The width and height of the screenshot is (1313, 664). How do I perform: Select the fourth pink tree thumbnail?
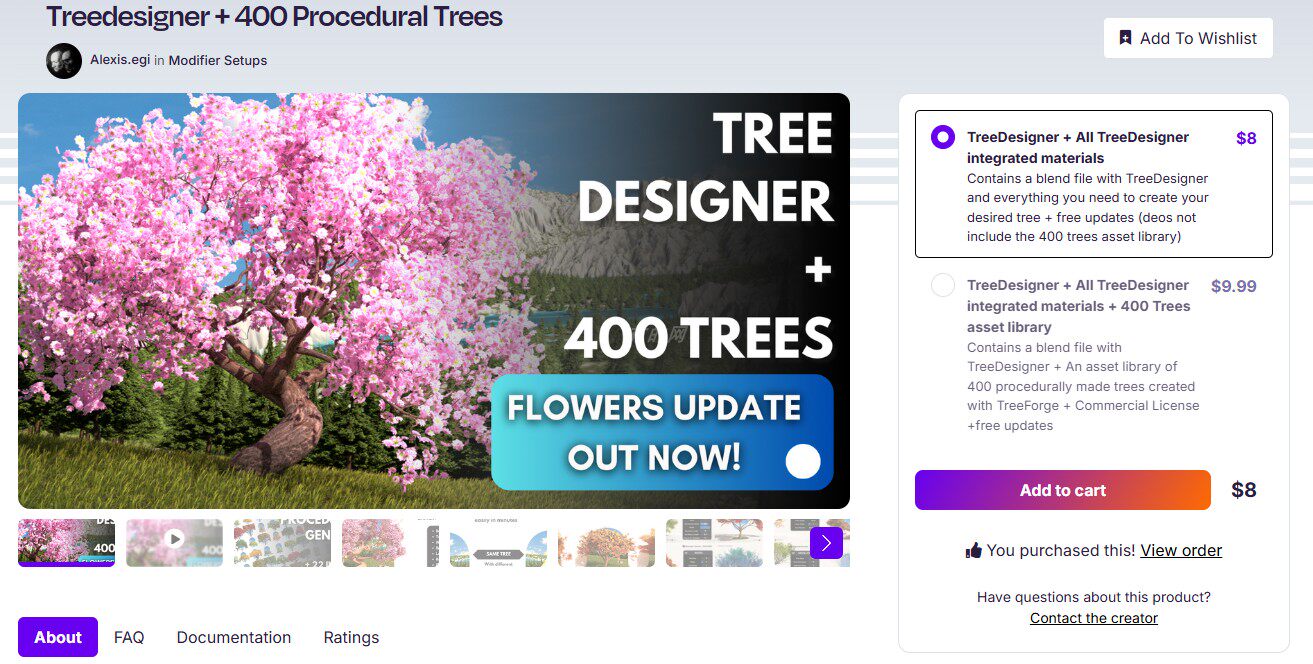point(391,543)
